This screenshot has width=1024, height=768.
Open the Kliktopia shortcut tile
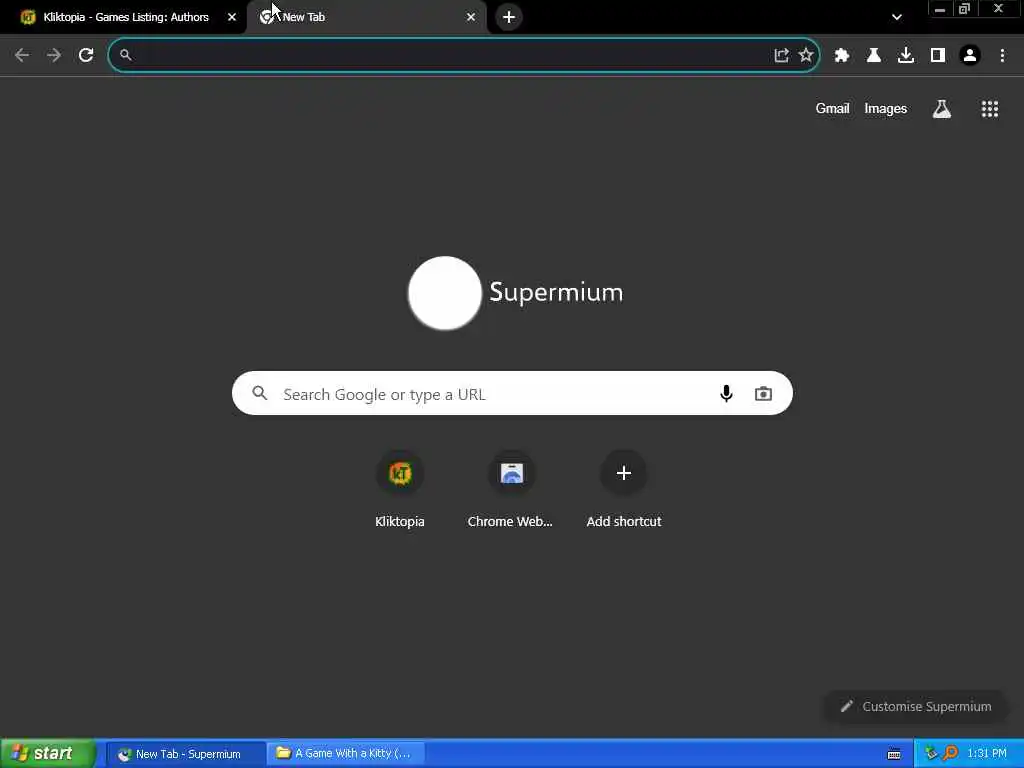[400, 490]
